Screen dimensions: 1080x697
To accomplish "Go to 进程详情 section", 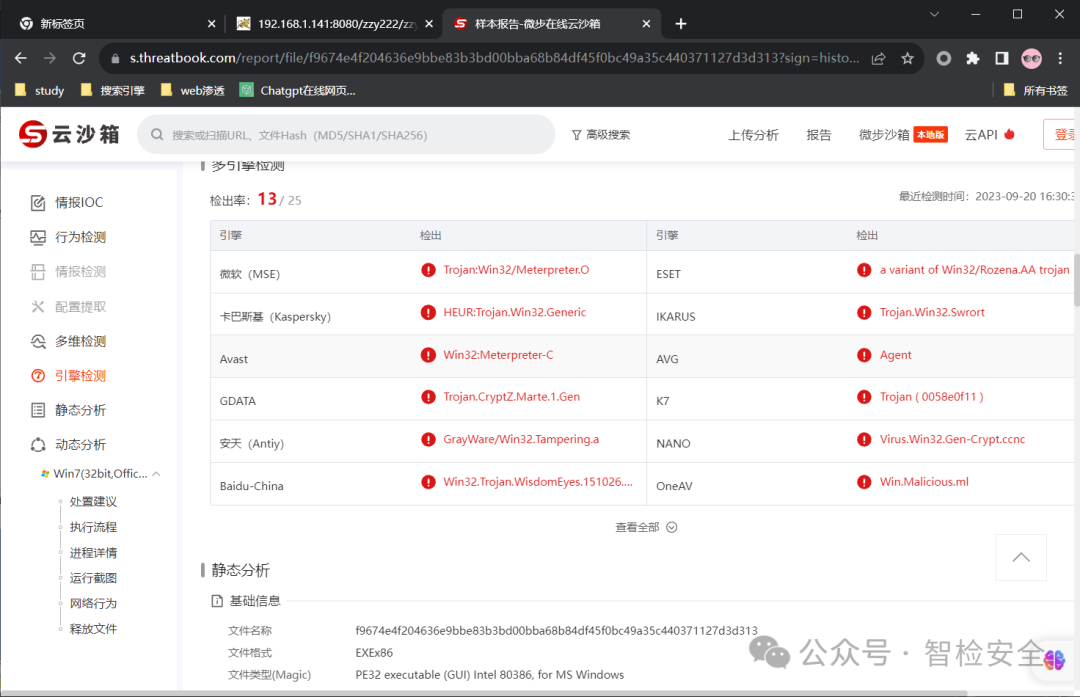I will click(93, 552).
